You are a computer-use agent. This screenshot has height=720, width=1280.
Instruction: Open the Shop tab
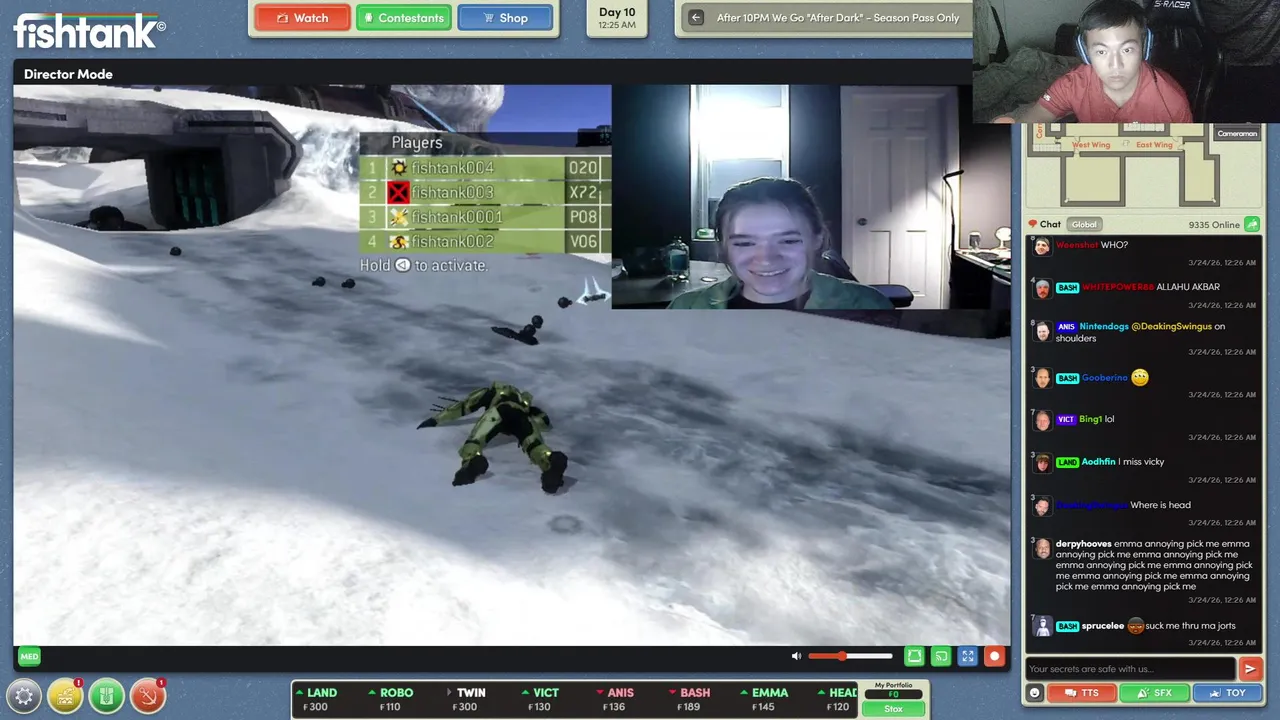click(505, 18)
